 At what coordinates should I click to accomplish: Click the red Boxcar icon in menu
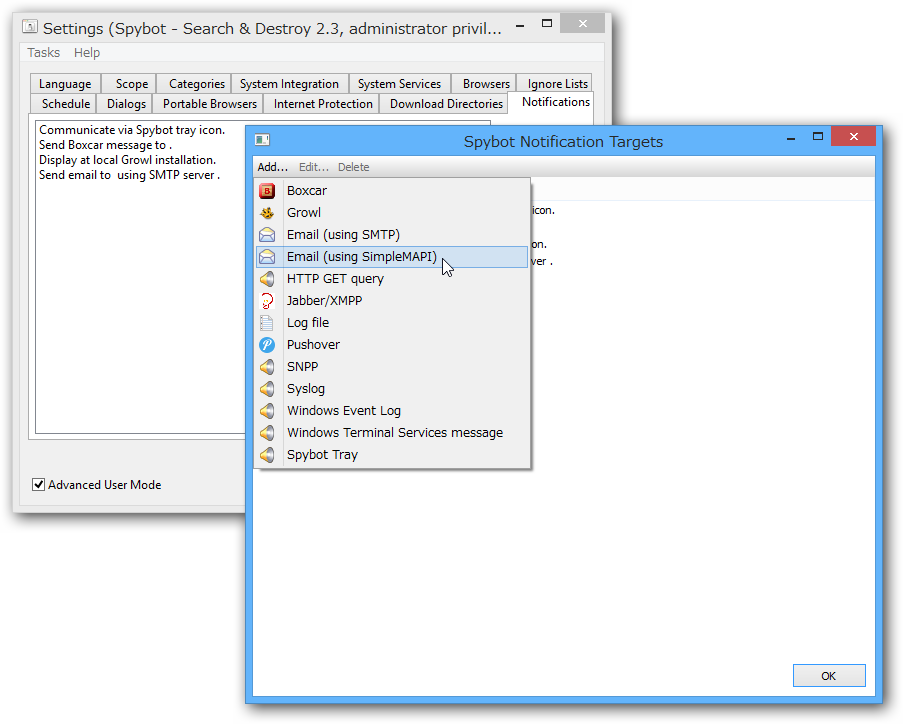[x=267, y=191]
